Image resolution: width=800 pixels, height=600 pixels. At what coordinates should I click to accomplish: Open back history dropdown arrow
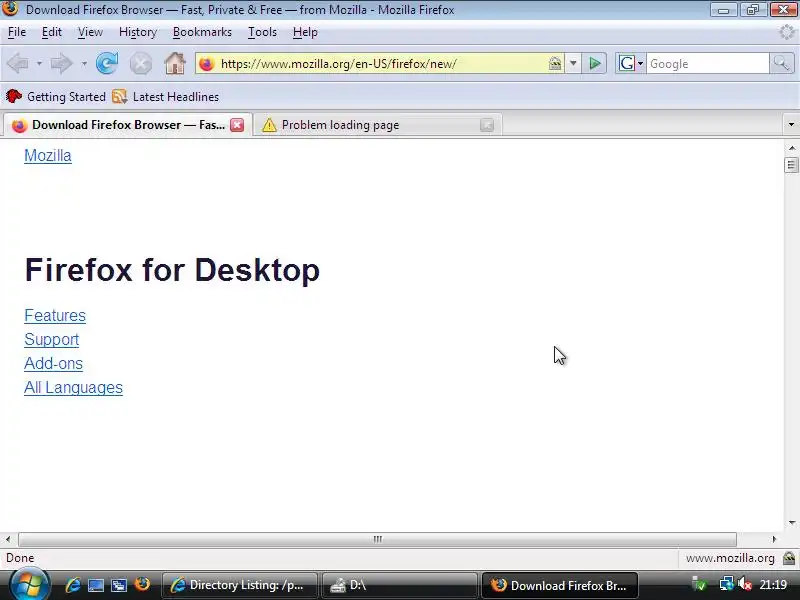coord(39,64)
